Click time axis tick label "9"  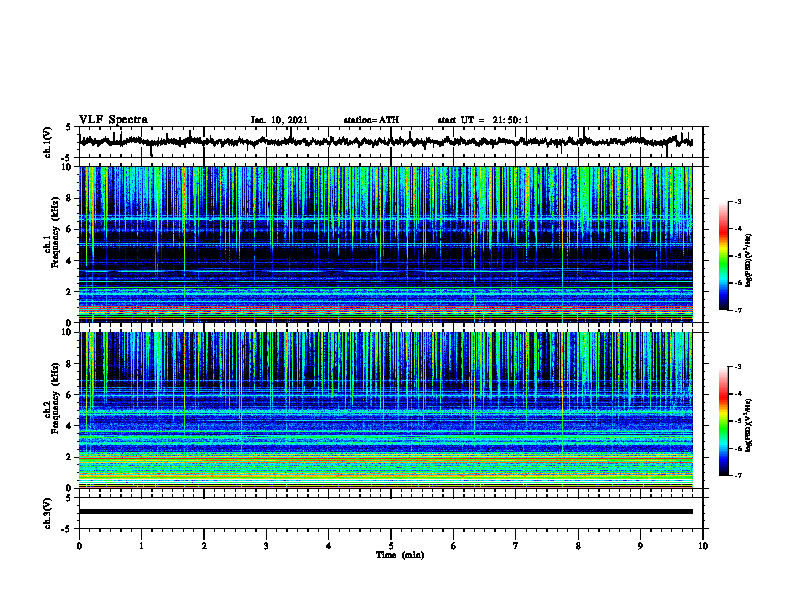click(640, 546)
